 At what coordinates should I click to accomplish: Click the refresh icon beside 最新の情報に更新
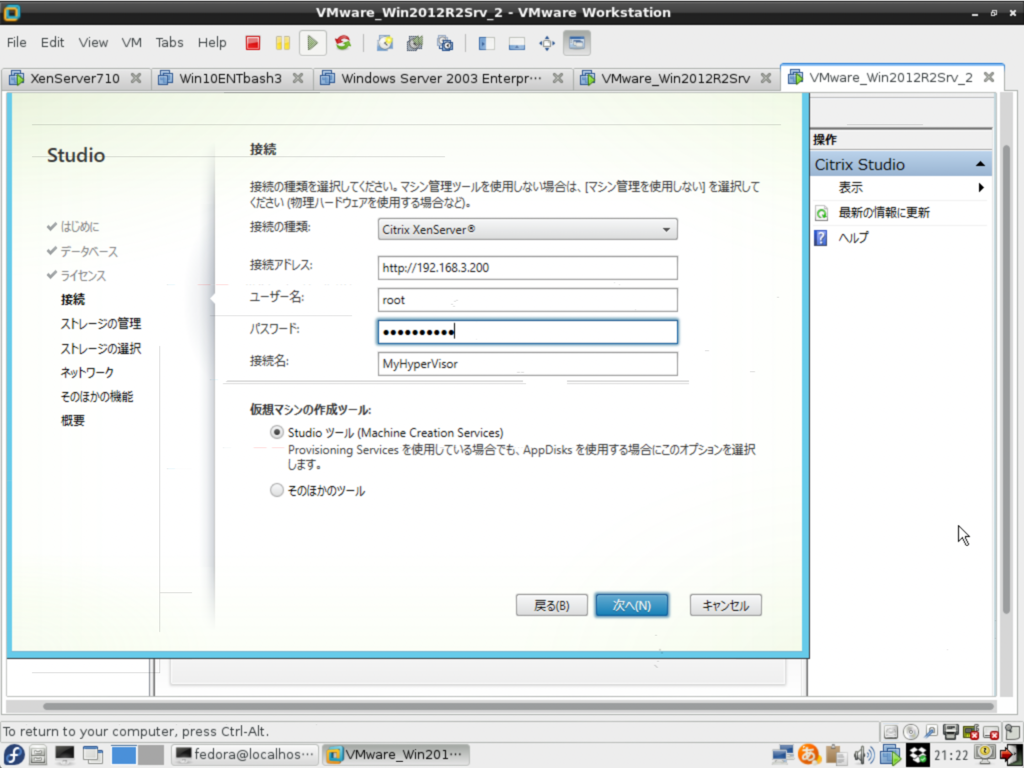822,213
